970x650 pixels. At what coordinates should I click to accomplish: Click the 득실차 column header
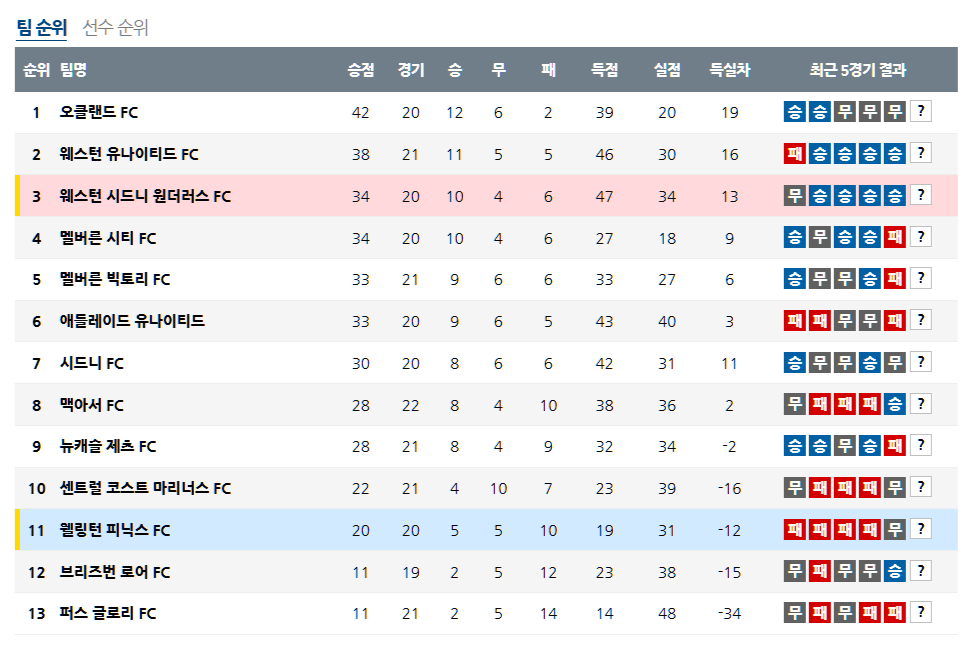coord(730,70)
